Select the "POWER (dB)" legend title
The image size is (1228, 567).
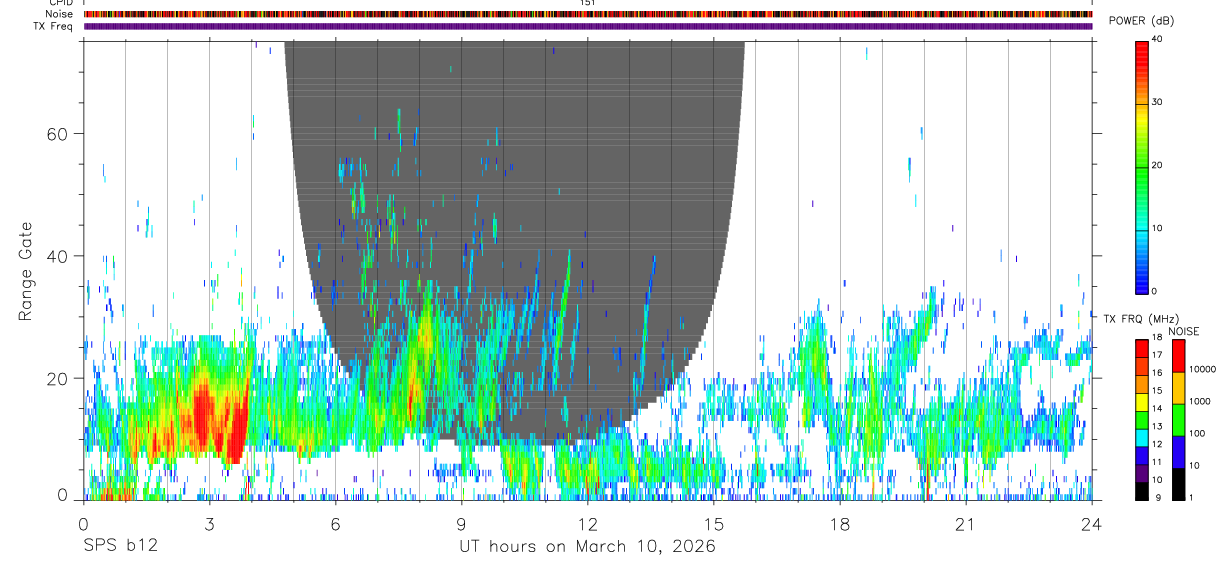pos(1141,21)
